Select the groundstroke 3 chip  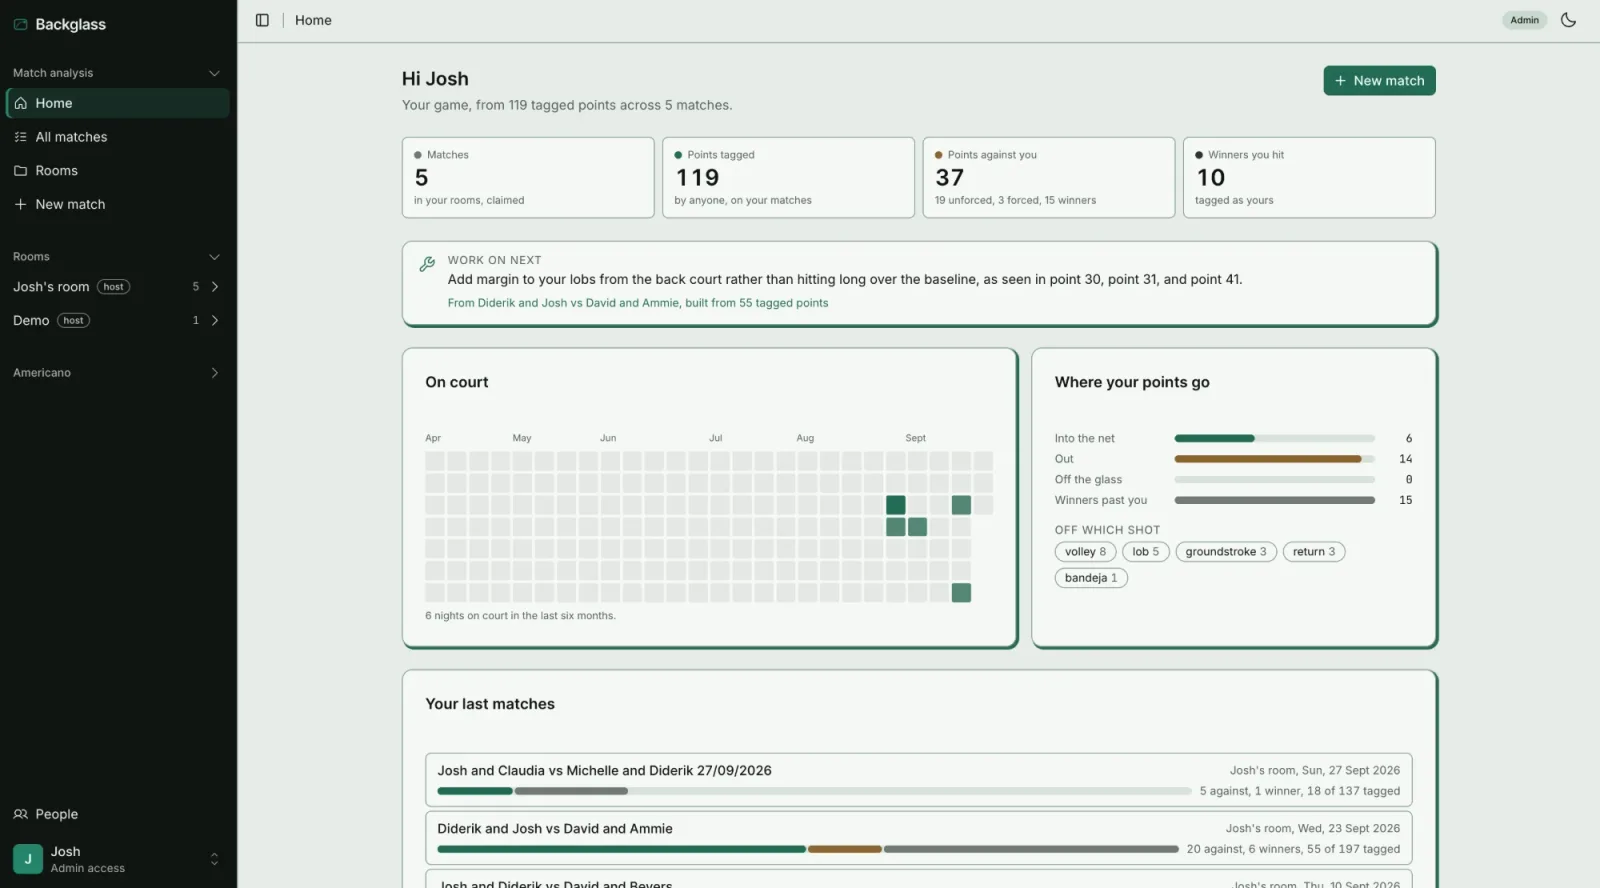click(1226, 552)
